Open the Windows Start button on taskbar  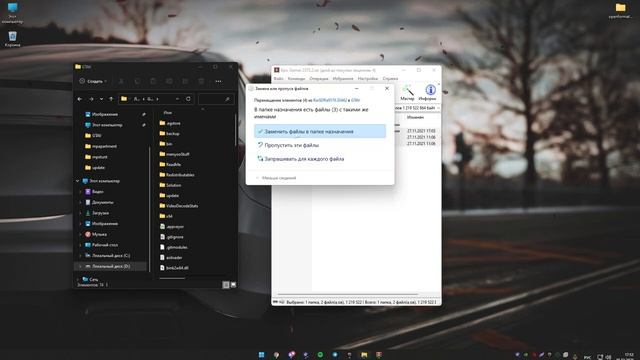tap(261, 355)
